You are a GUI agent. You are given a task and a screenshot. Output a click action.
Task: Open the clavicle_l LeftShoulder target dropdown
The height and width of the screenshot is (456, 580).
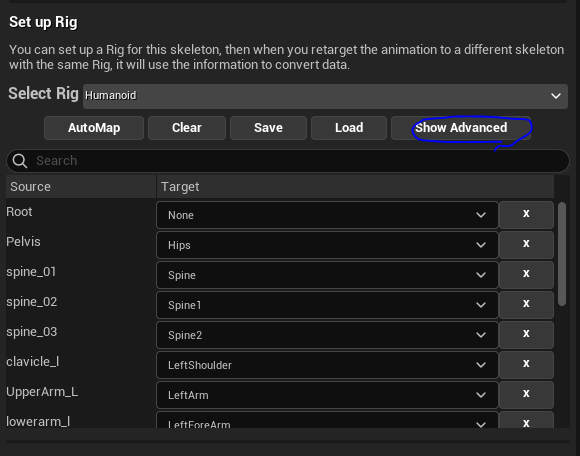click(x=327, y=365)
